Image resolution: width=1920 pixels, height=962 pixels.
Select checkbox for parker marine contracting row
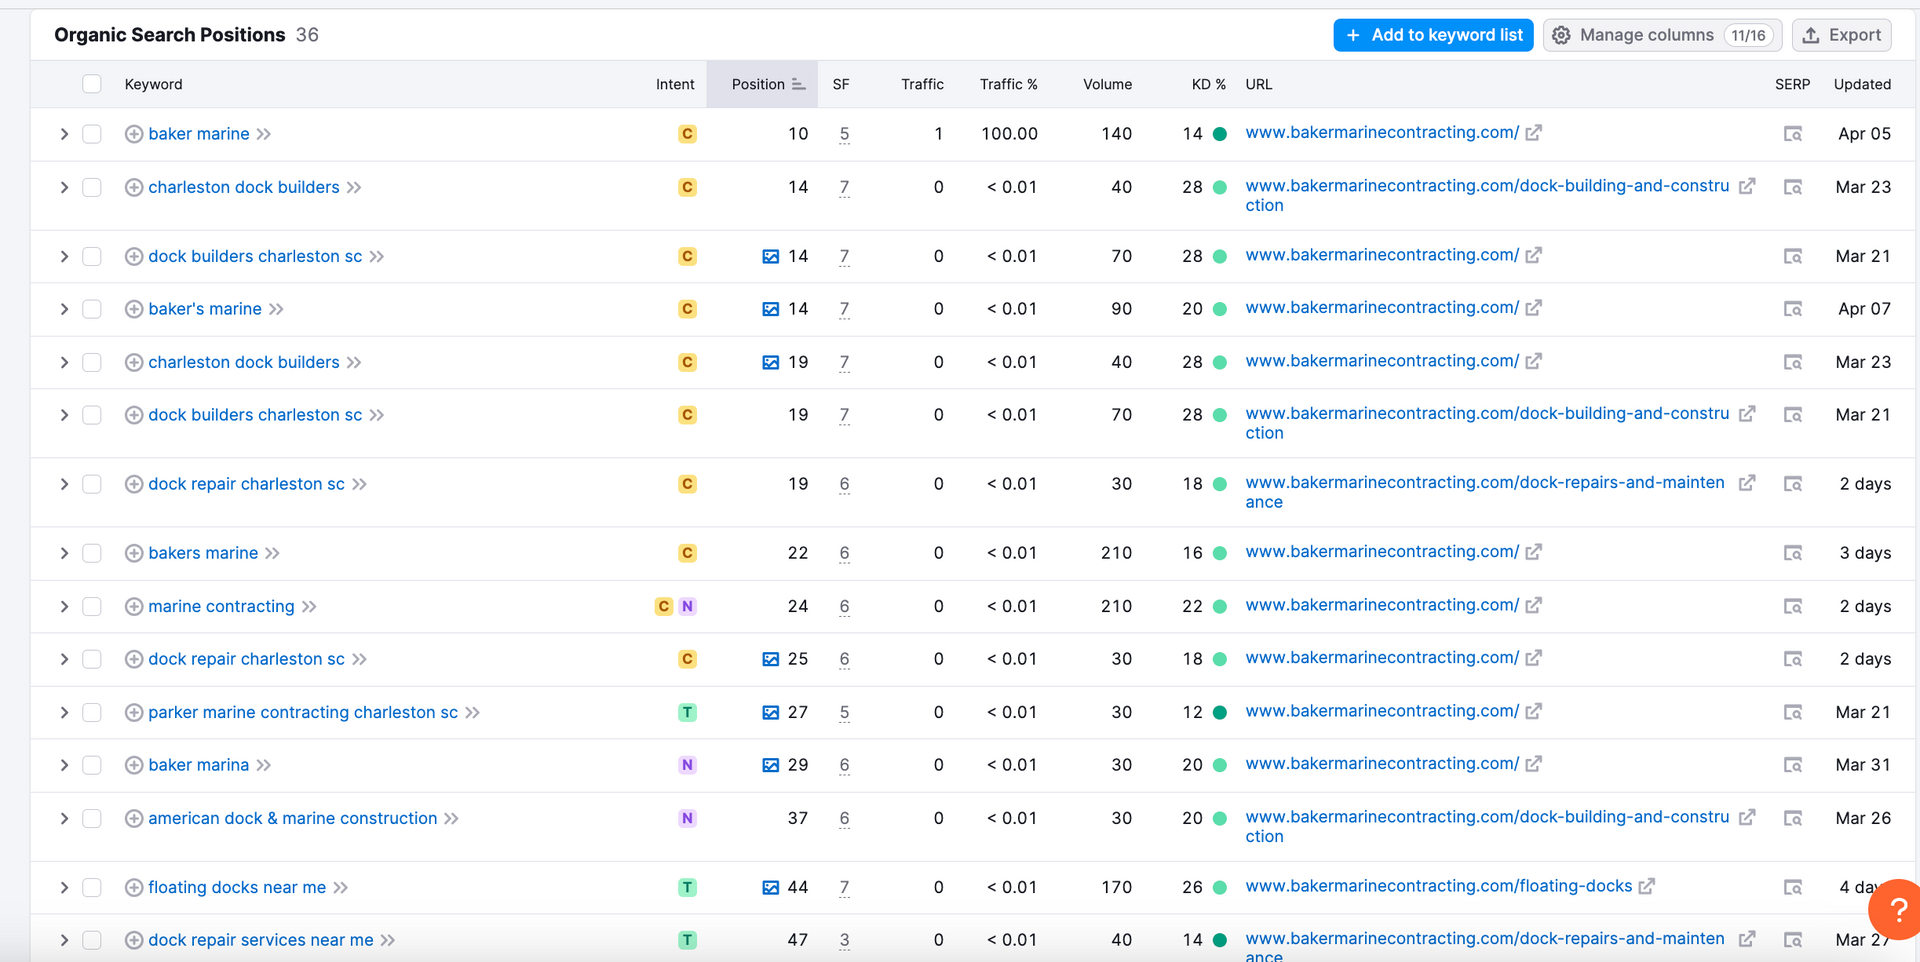click(92, 712)
